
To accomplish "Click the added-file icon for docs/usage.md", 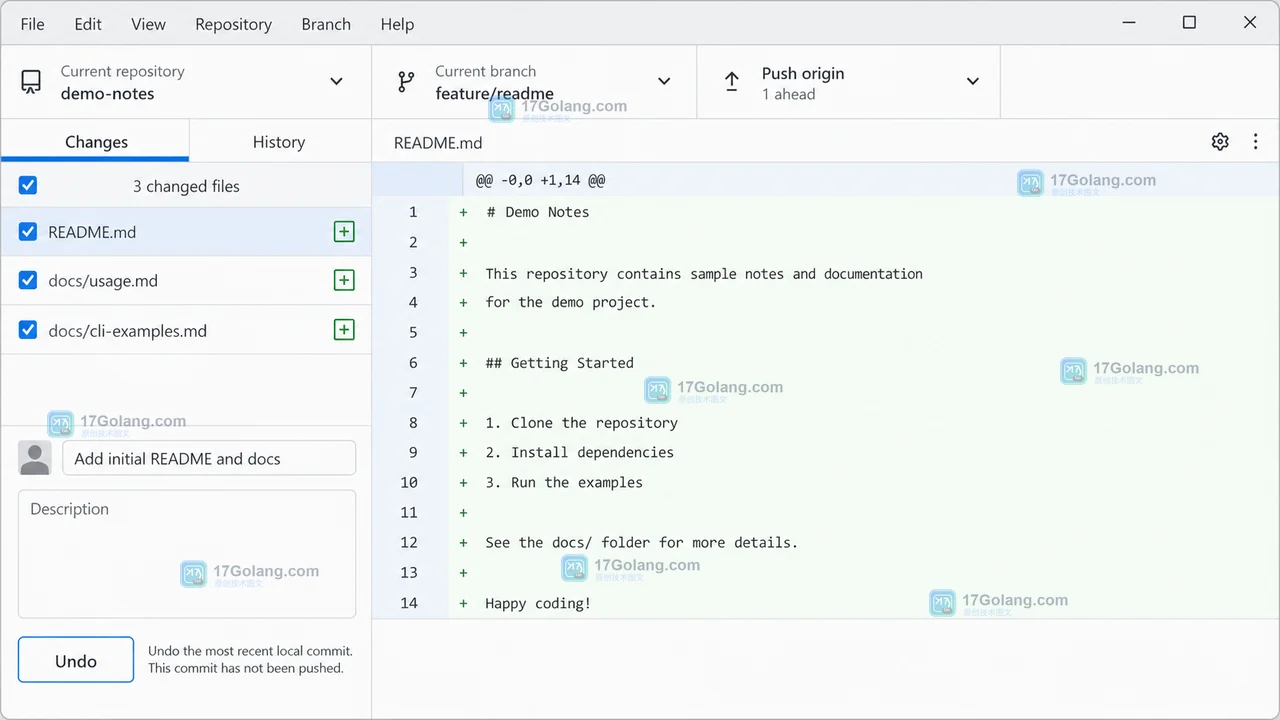I will click(344, 281).
